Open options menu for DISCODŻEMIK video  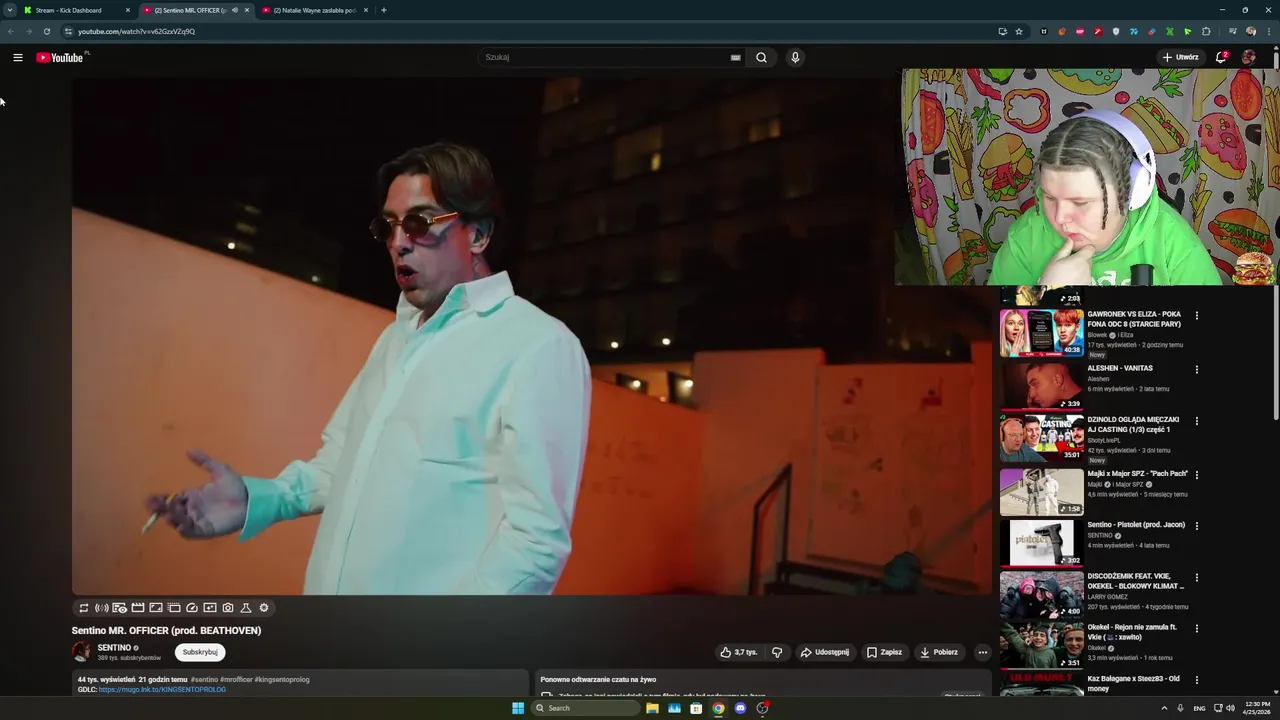[1196, 578]
